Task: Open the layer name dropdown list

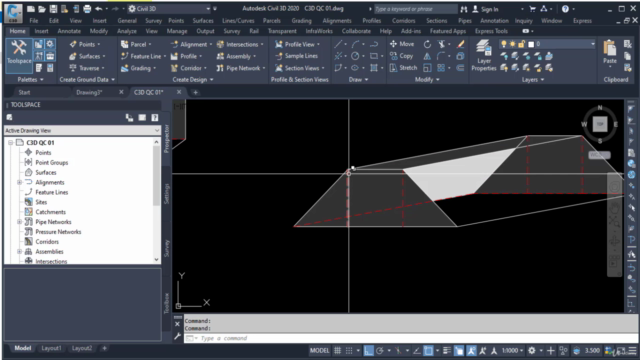Action: click(x=593, y=44)
